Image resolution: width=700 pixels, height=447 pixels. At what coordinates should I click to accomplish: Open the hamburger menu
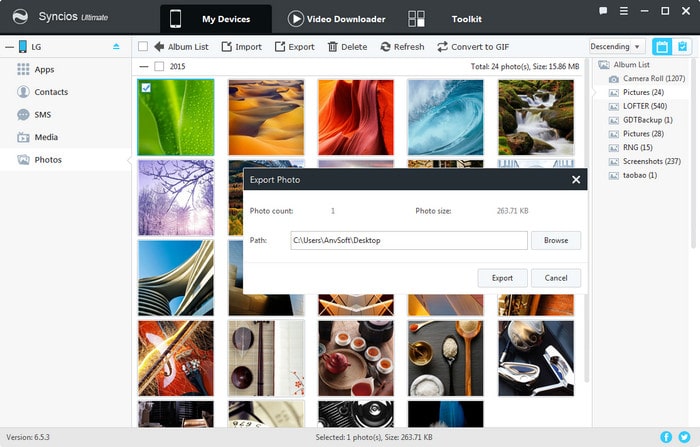click(x=624, y=11)
